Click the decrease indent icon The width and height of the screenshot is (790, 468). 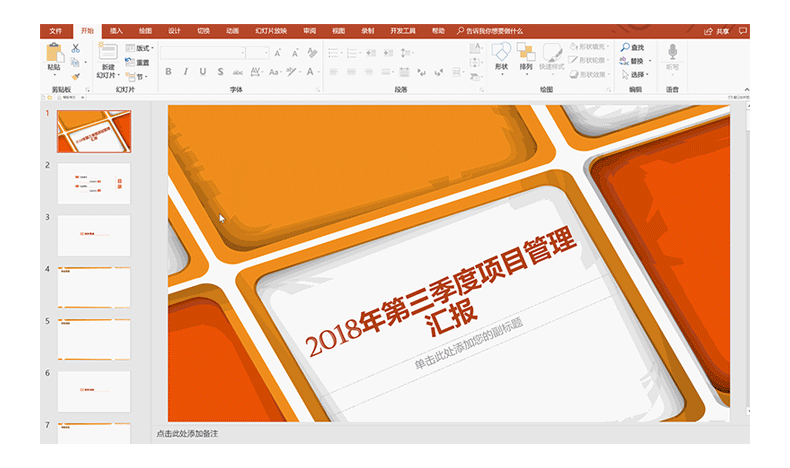371,53
